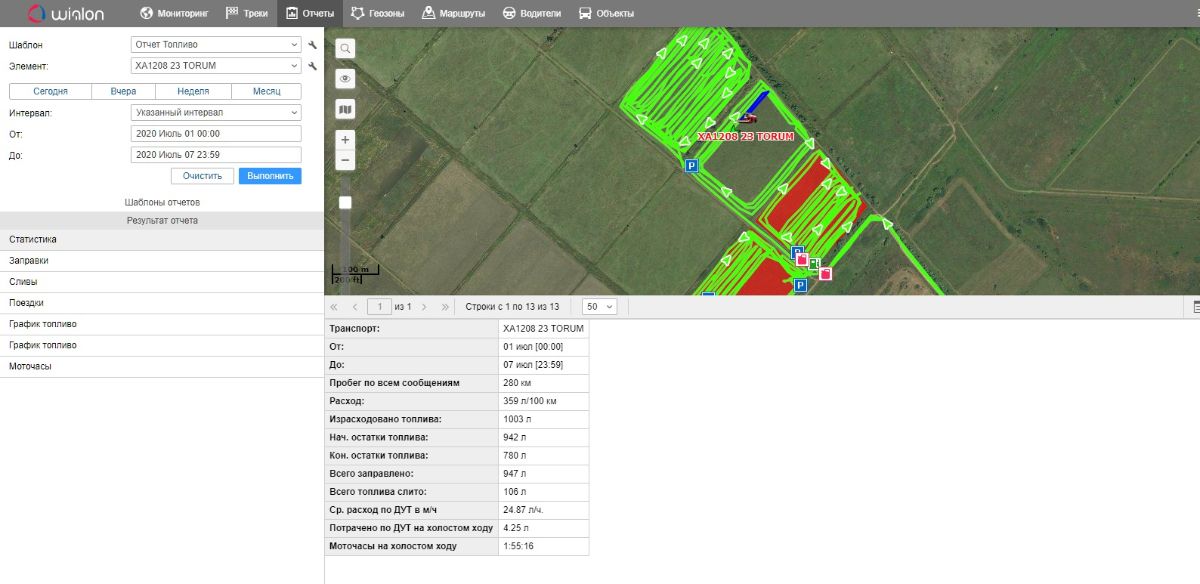This screenshot has width=1200, height=584.
Task: Select the Неделя interval option
Action: coord(193,91)
